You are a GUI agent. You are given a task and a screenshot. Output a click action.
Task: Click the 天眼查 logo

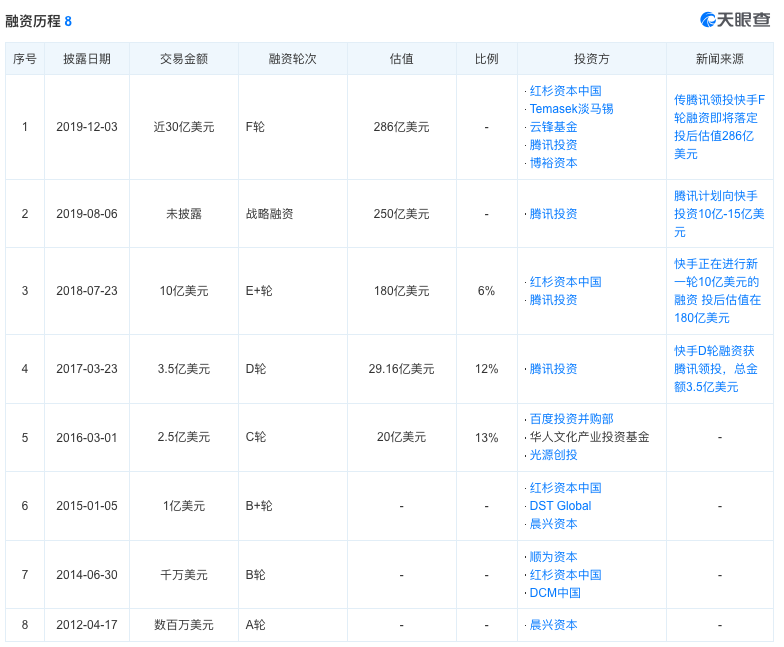[x=735, y=20]
